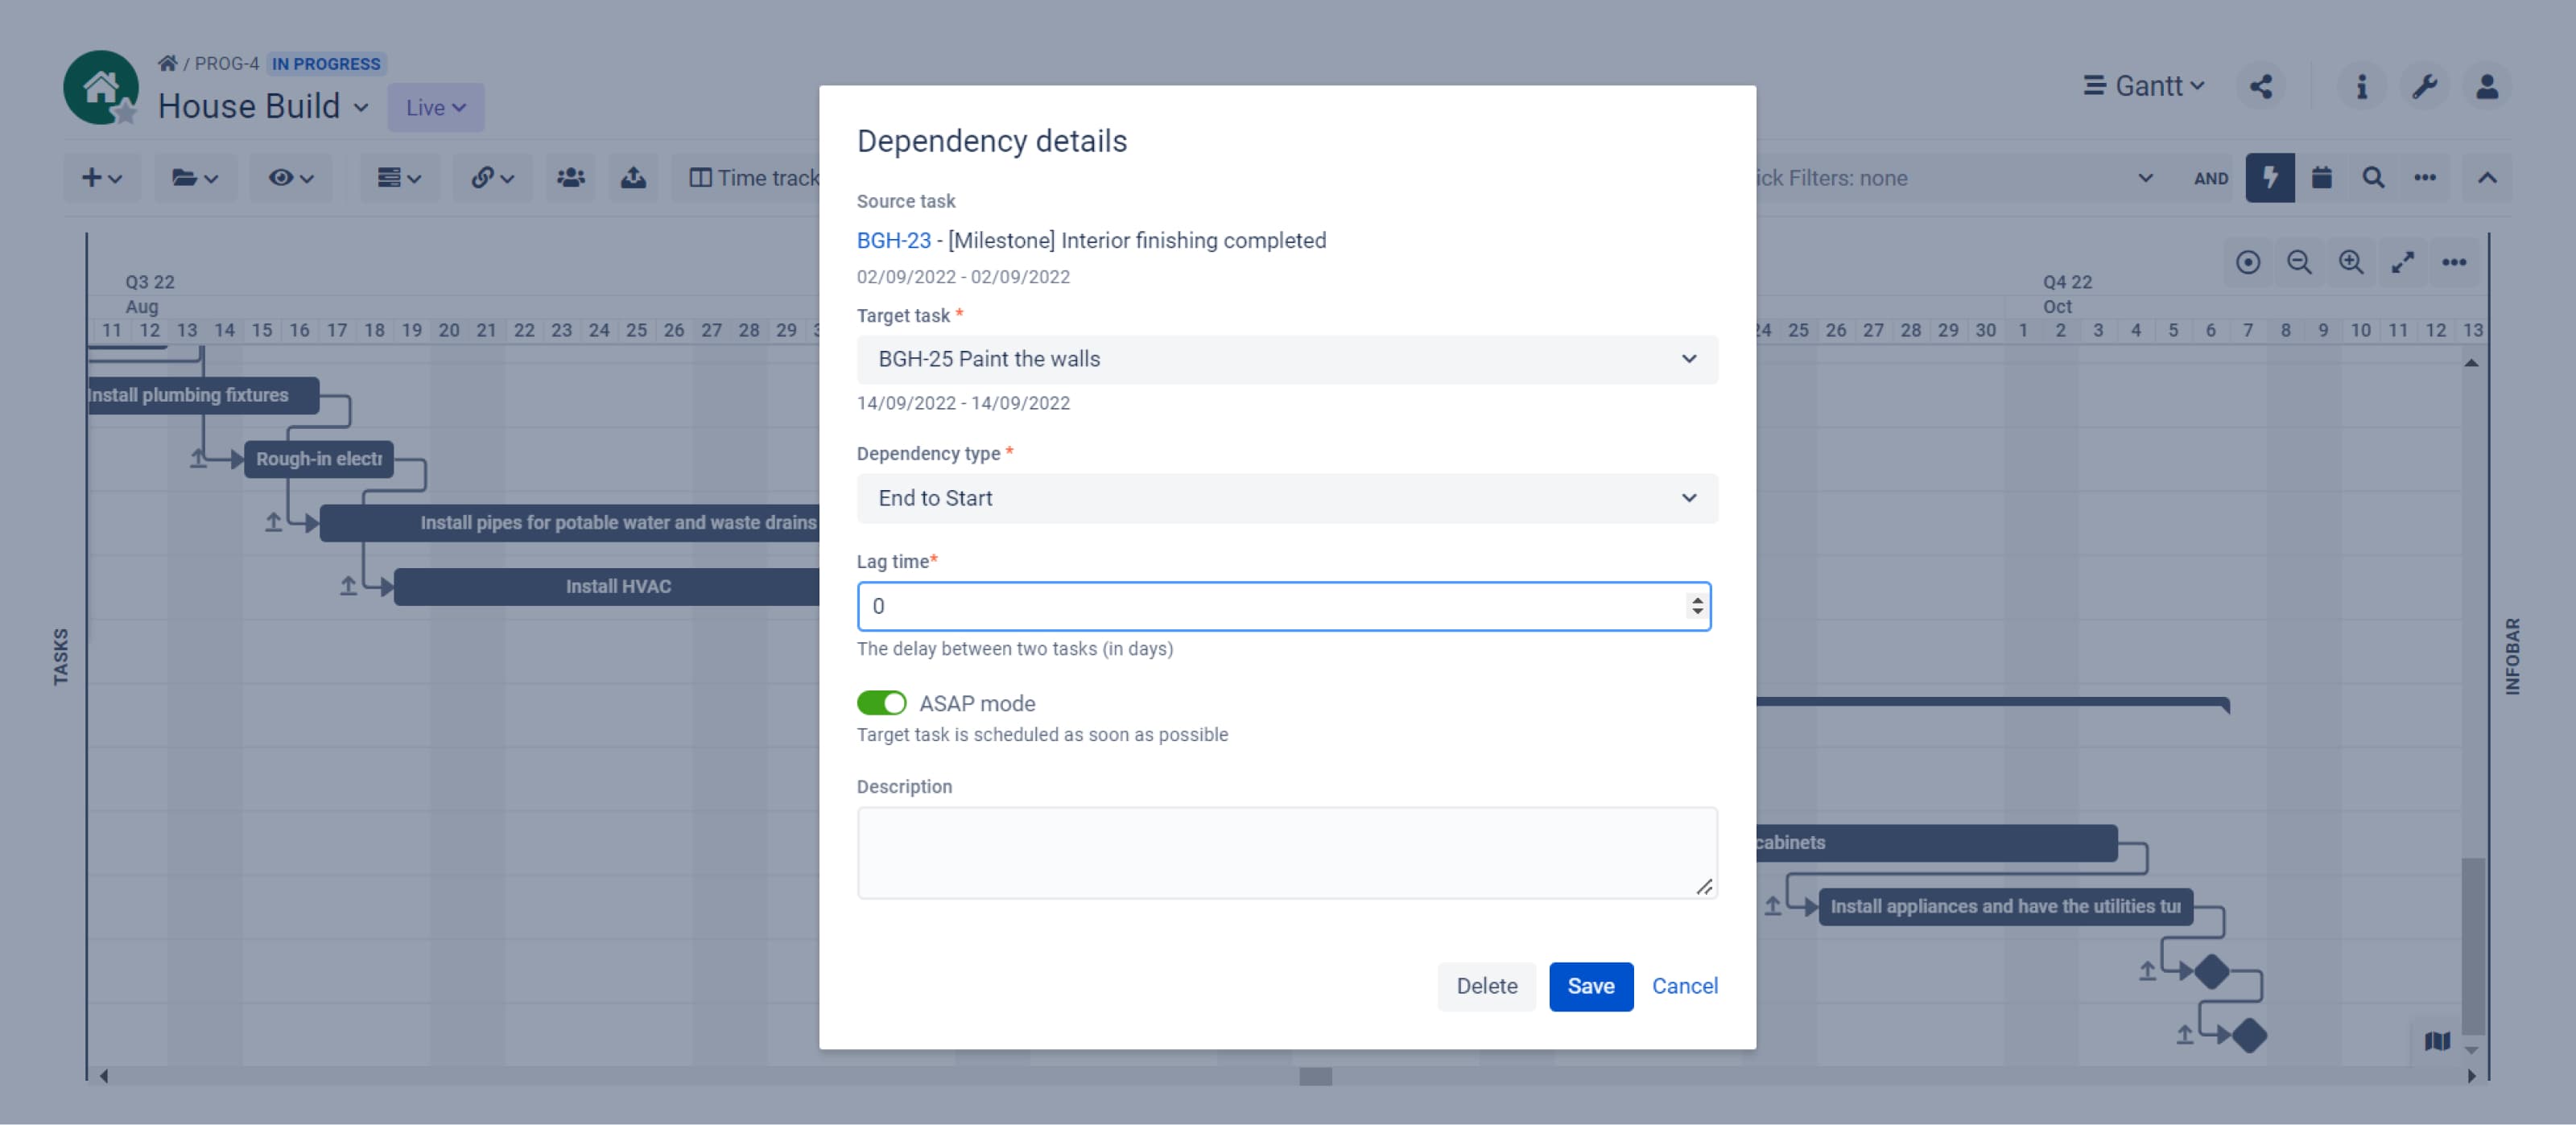This screenshot has width=2576, height=1125.
Task: Click the AND filter operator
Action: [2211, 179]
